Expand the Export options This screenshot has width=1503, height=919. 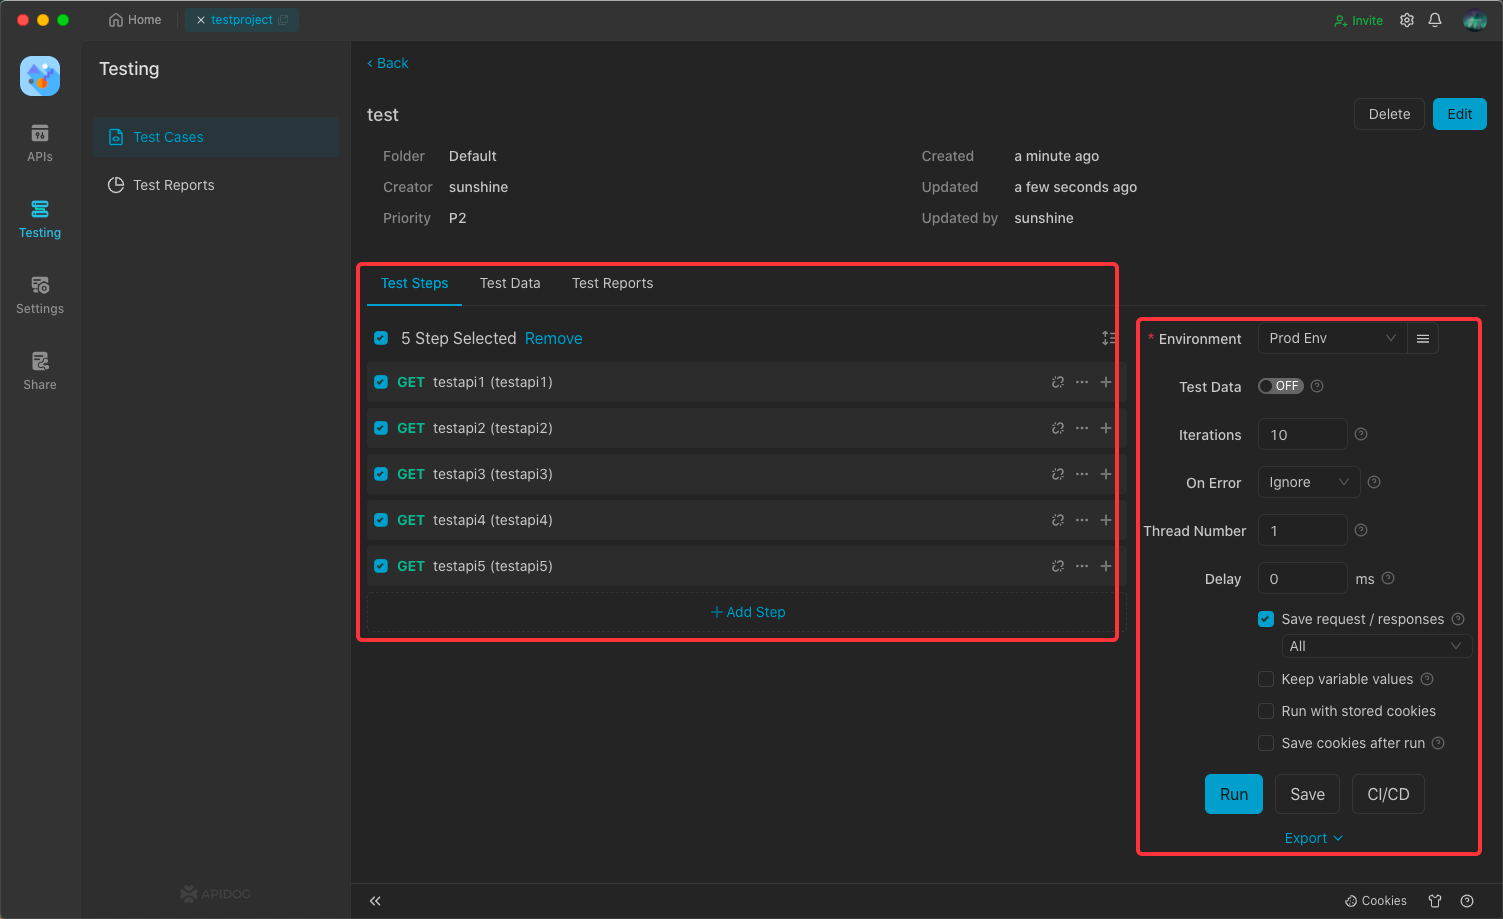(1313, 838)
